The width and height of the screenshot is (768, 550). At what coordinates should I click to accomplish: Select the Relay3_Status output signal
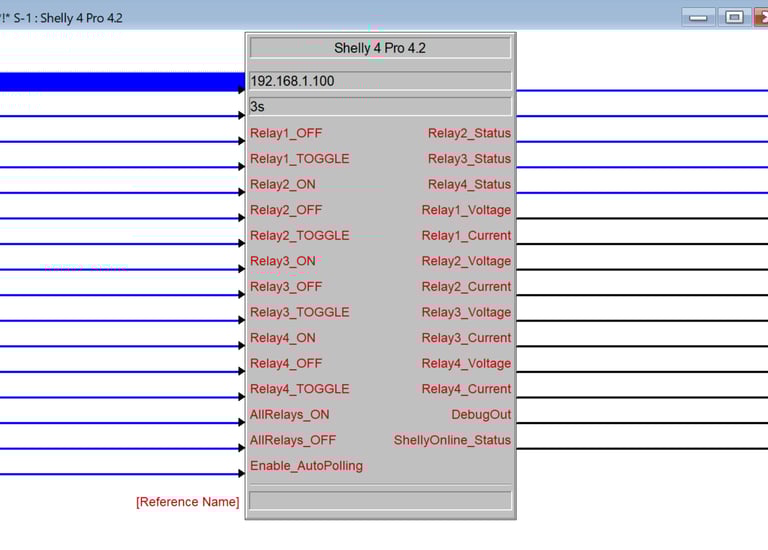coord(469,159)
